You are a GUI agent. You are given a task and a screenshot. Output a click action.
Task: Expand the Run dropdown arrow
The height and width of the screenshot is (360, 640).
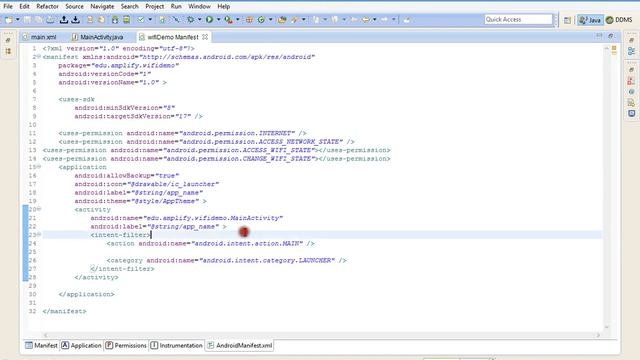[x=218, y=20]
